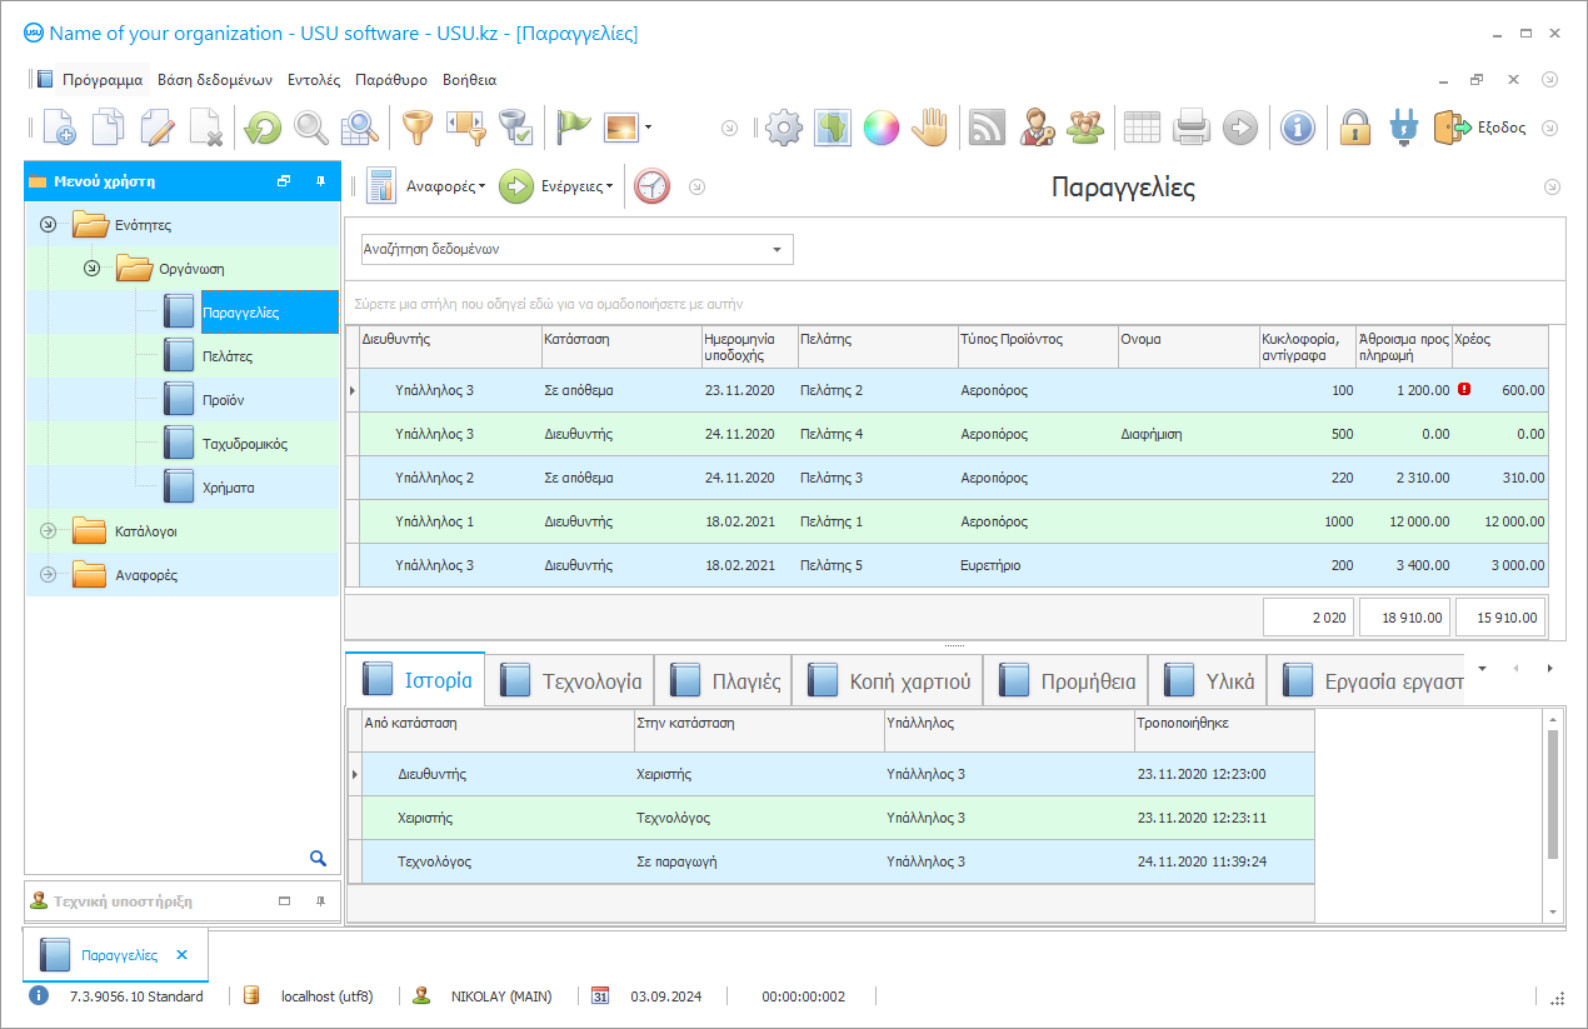Viewport: 1588px width, 1029px height.
Task: Switch to the Κοπή χαρτιού tab
Action: [888, 681]
